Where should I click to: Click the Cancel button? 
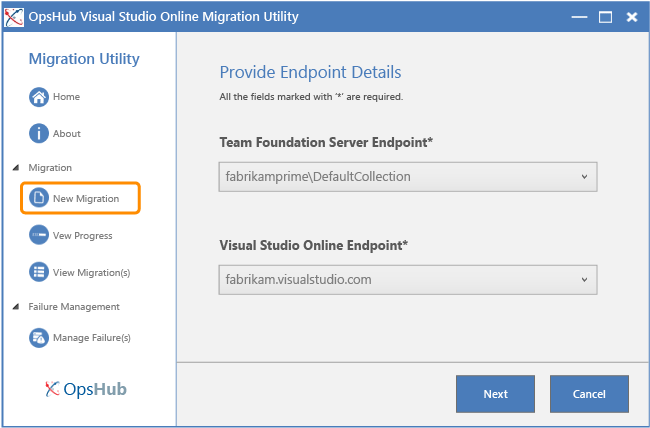[x=589, y=394]
